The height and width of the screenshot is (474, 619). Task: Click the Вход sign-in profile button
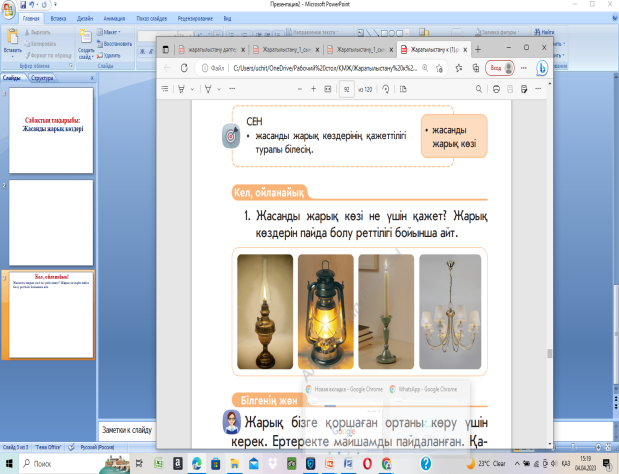click(500, 68)
